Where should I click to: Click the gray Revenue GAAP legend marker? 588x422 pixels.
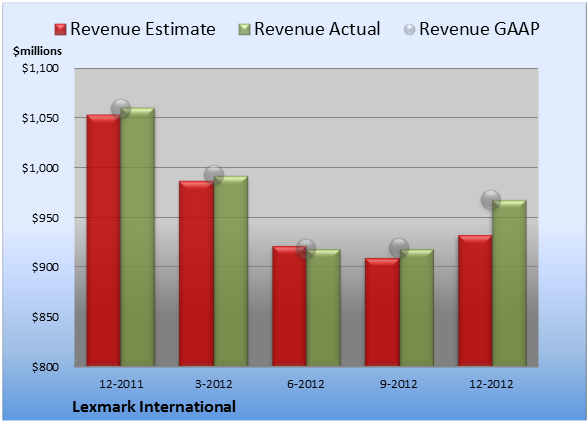tap(409, 30)
